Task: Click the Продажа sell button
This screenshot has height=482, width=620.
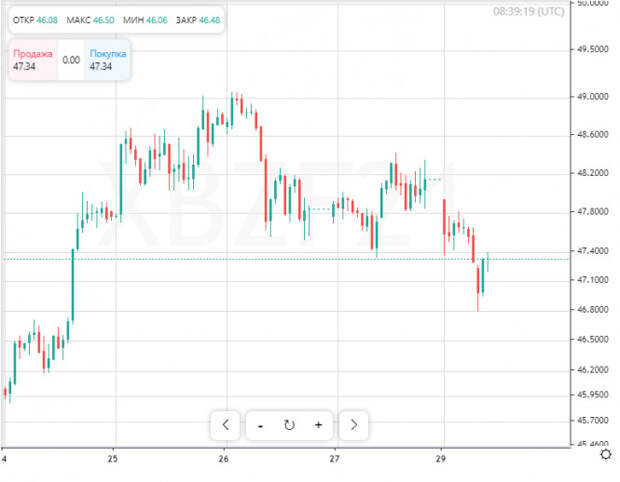Action: pos(33,60)
